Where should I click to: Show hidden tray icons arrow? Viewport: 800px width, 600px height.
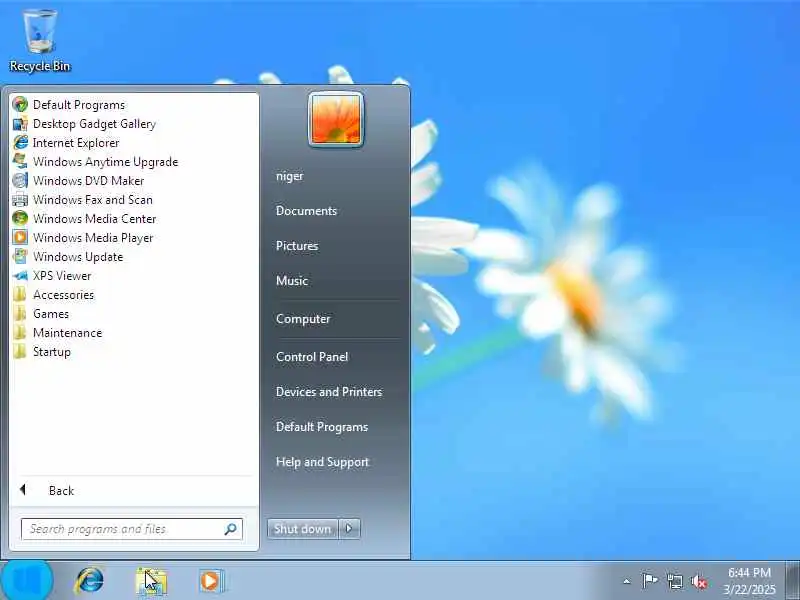click(627, 581)
